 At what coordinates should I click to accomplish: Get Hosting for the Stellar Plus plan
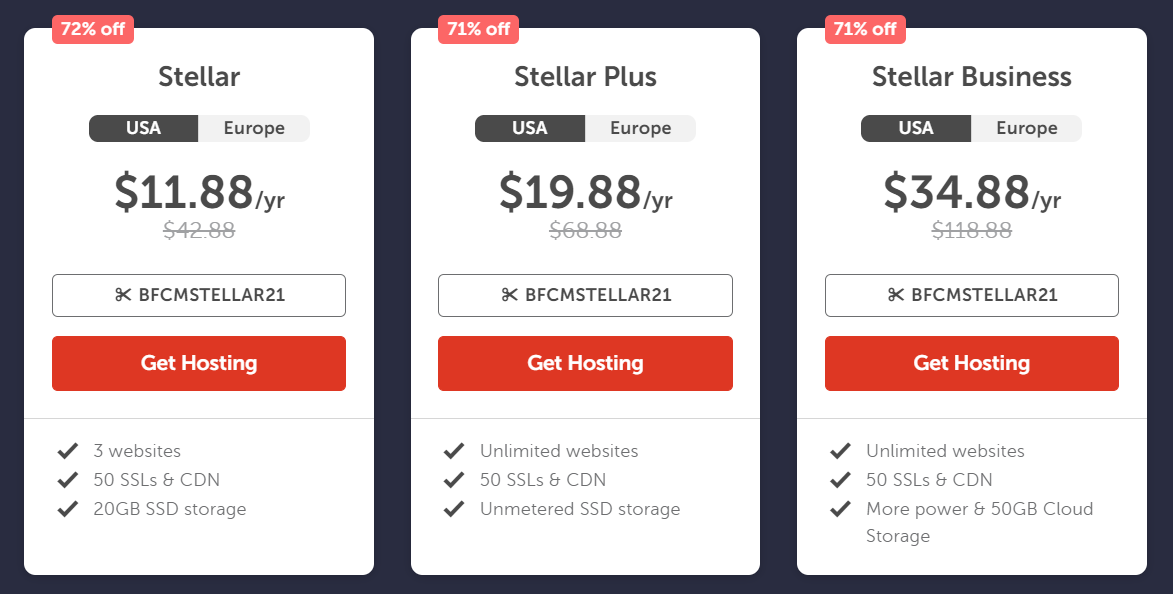[x=585, y=363]
